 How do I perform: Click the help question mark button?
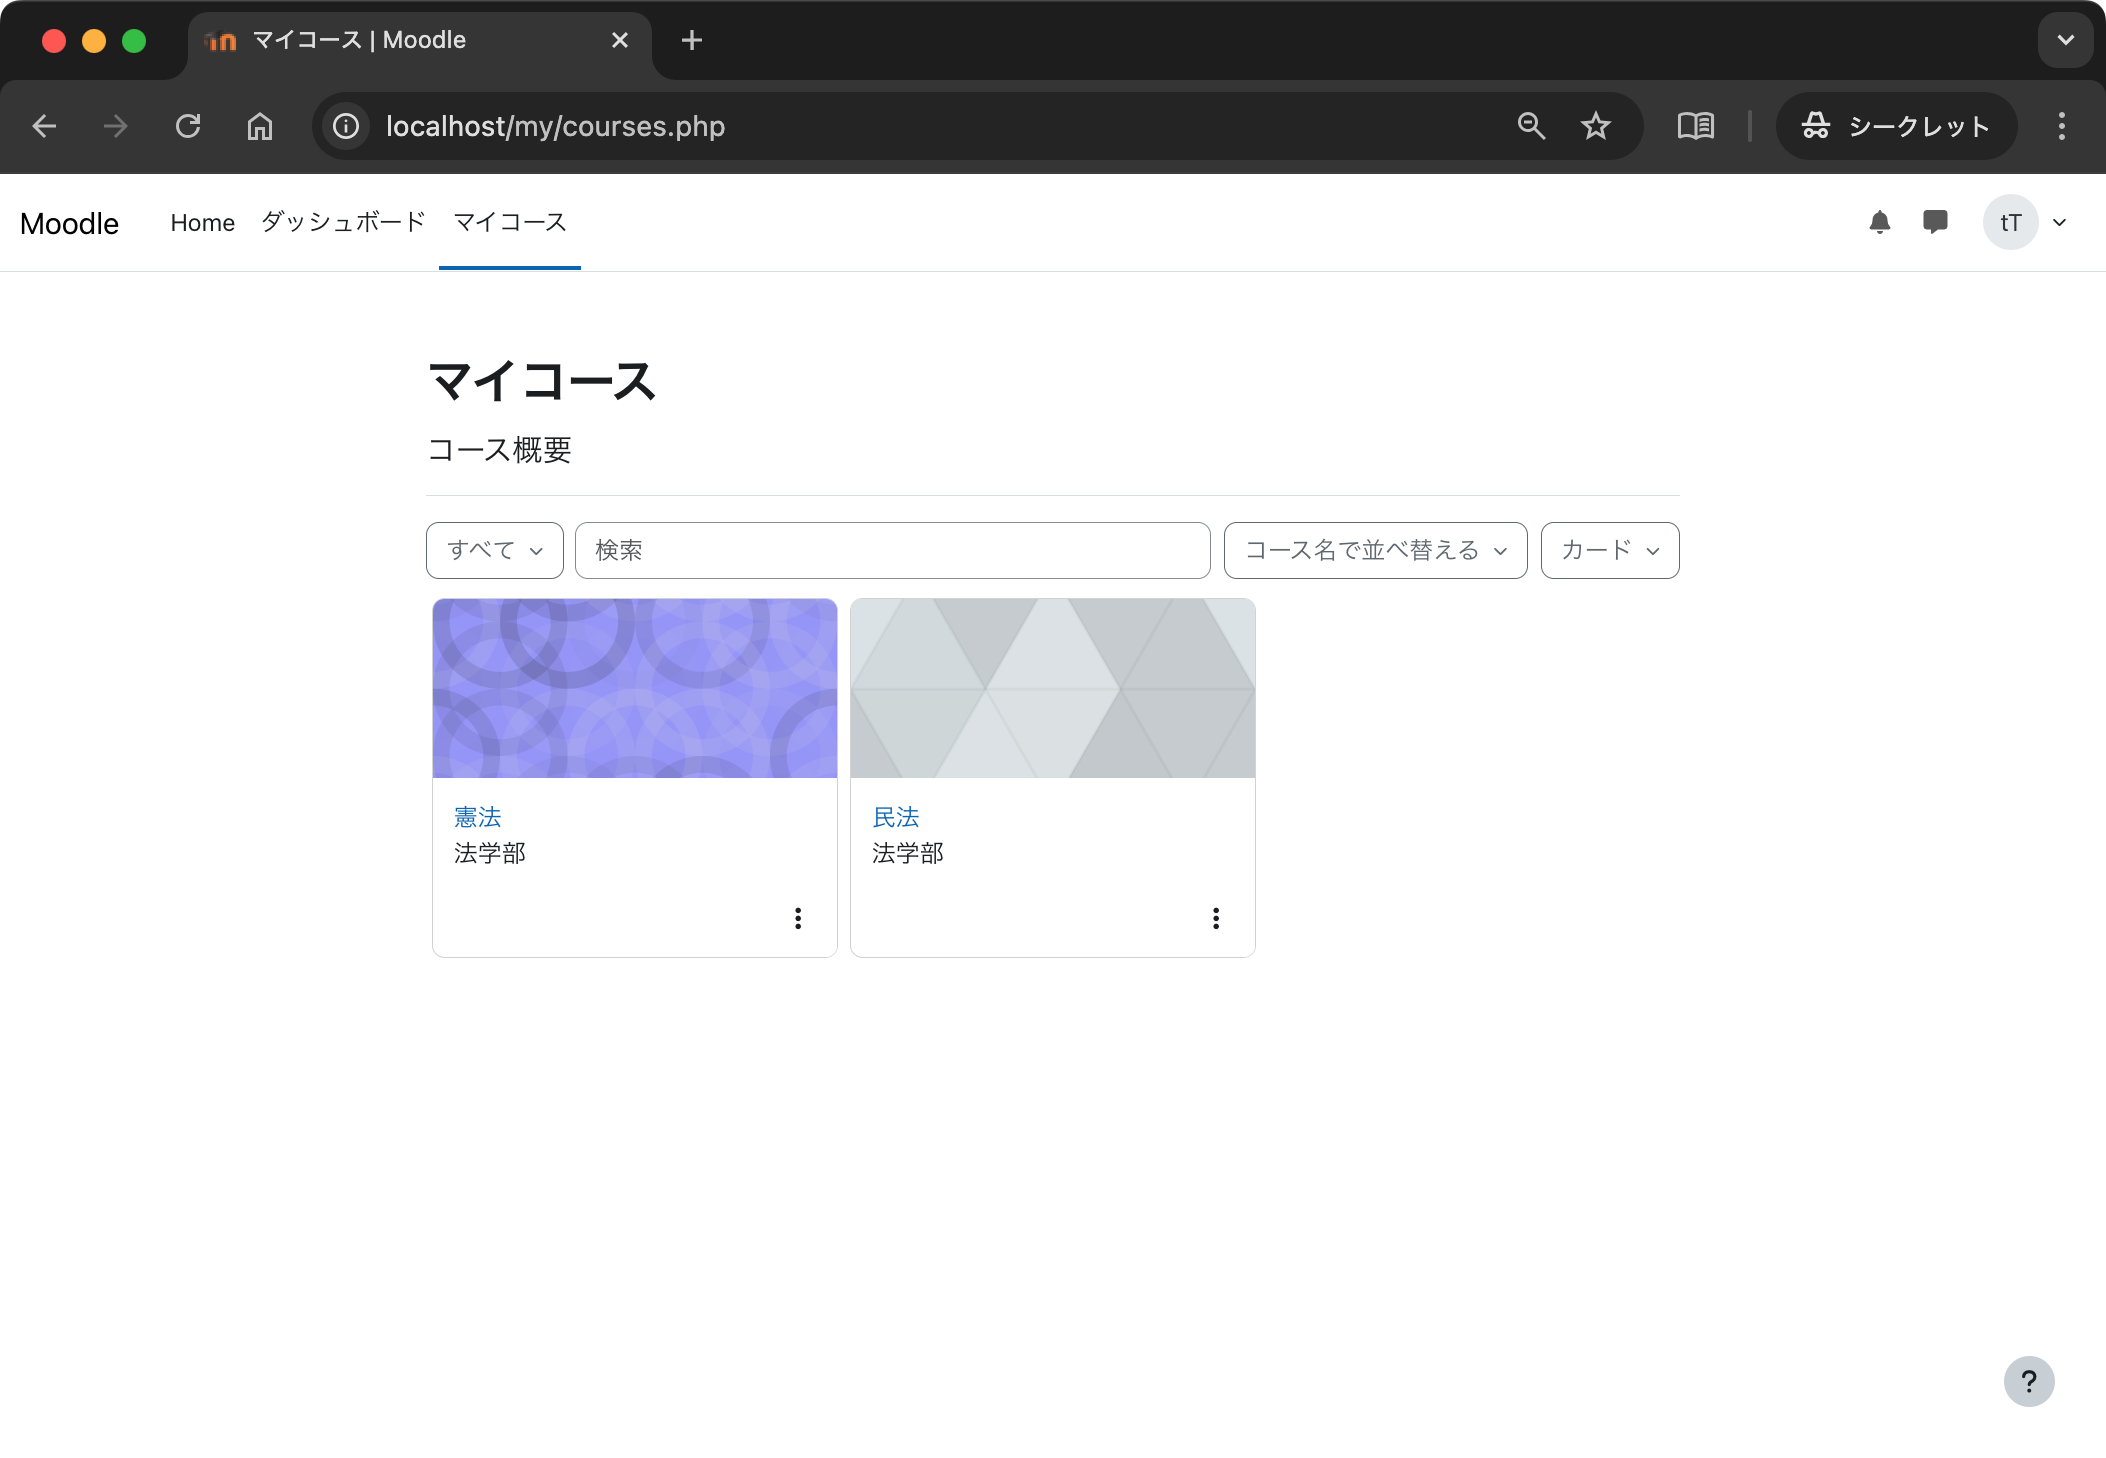(x=2028, y=1381)
